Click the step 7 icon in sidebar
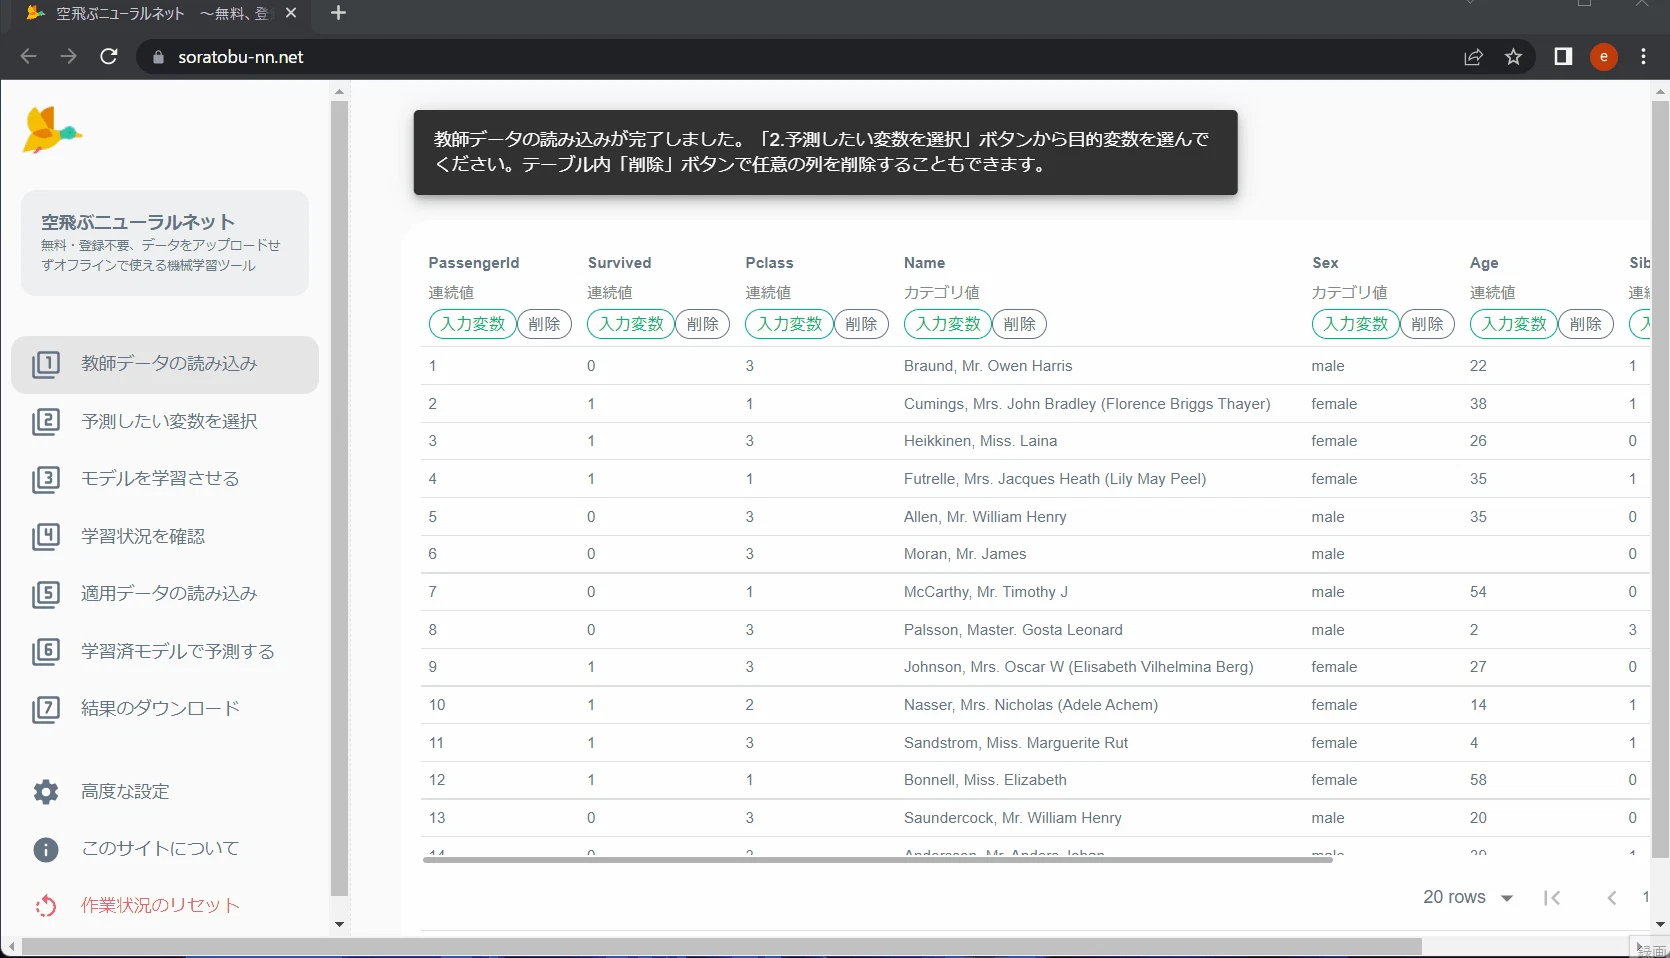This screenshot has width=1670, height=958. (46, 709)
